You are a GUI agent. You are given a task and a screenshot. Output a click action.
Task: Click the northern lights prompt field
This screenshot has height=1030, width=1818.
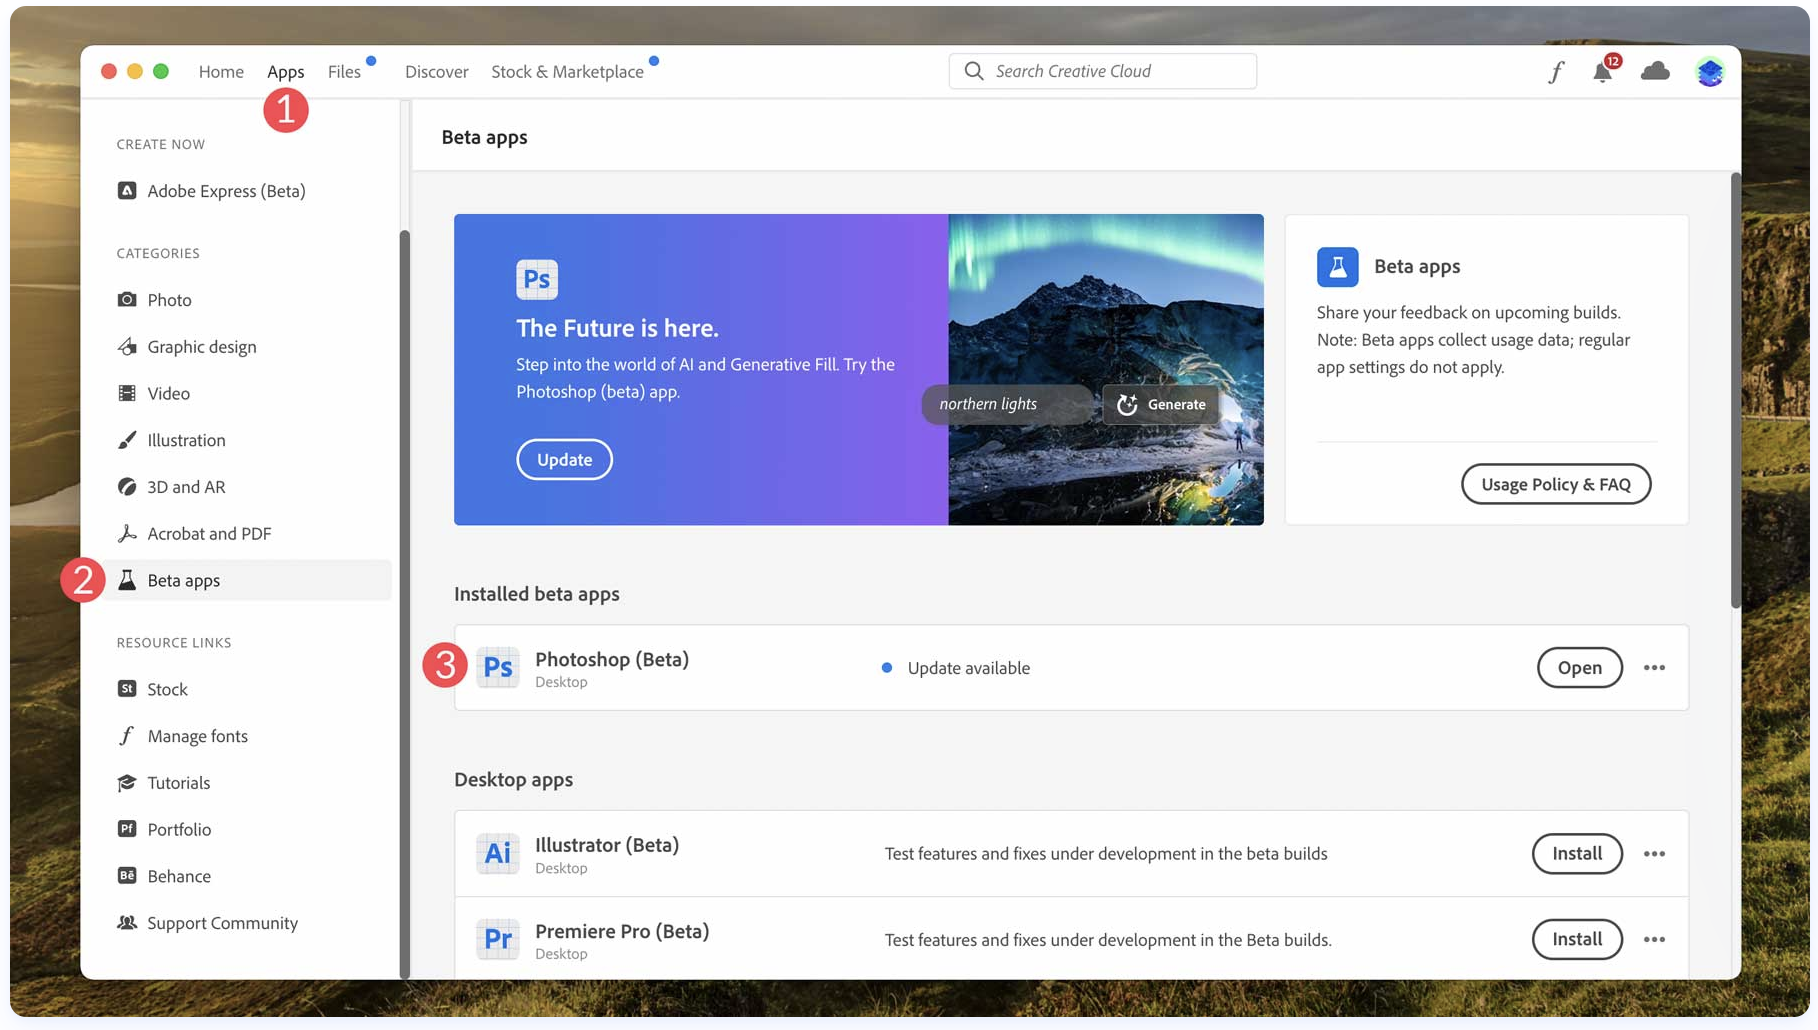pyautogui.click(x=1008, y=404)
